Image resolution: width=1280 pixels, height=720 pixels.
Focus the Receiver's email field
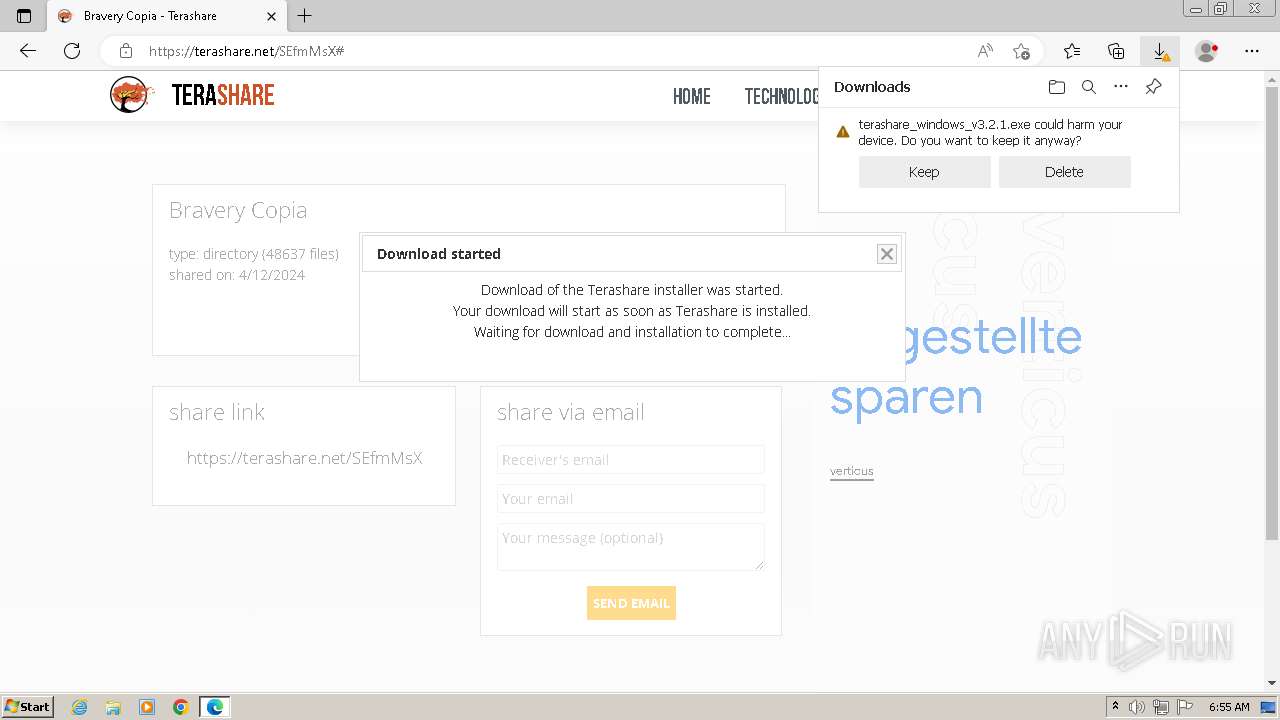point(631,460)
